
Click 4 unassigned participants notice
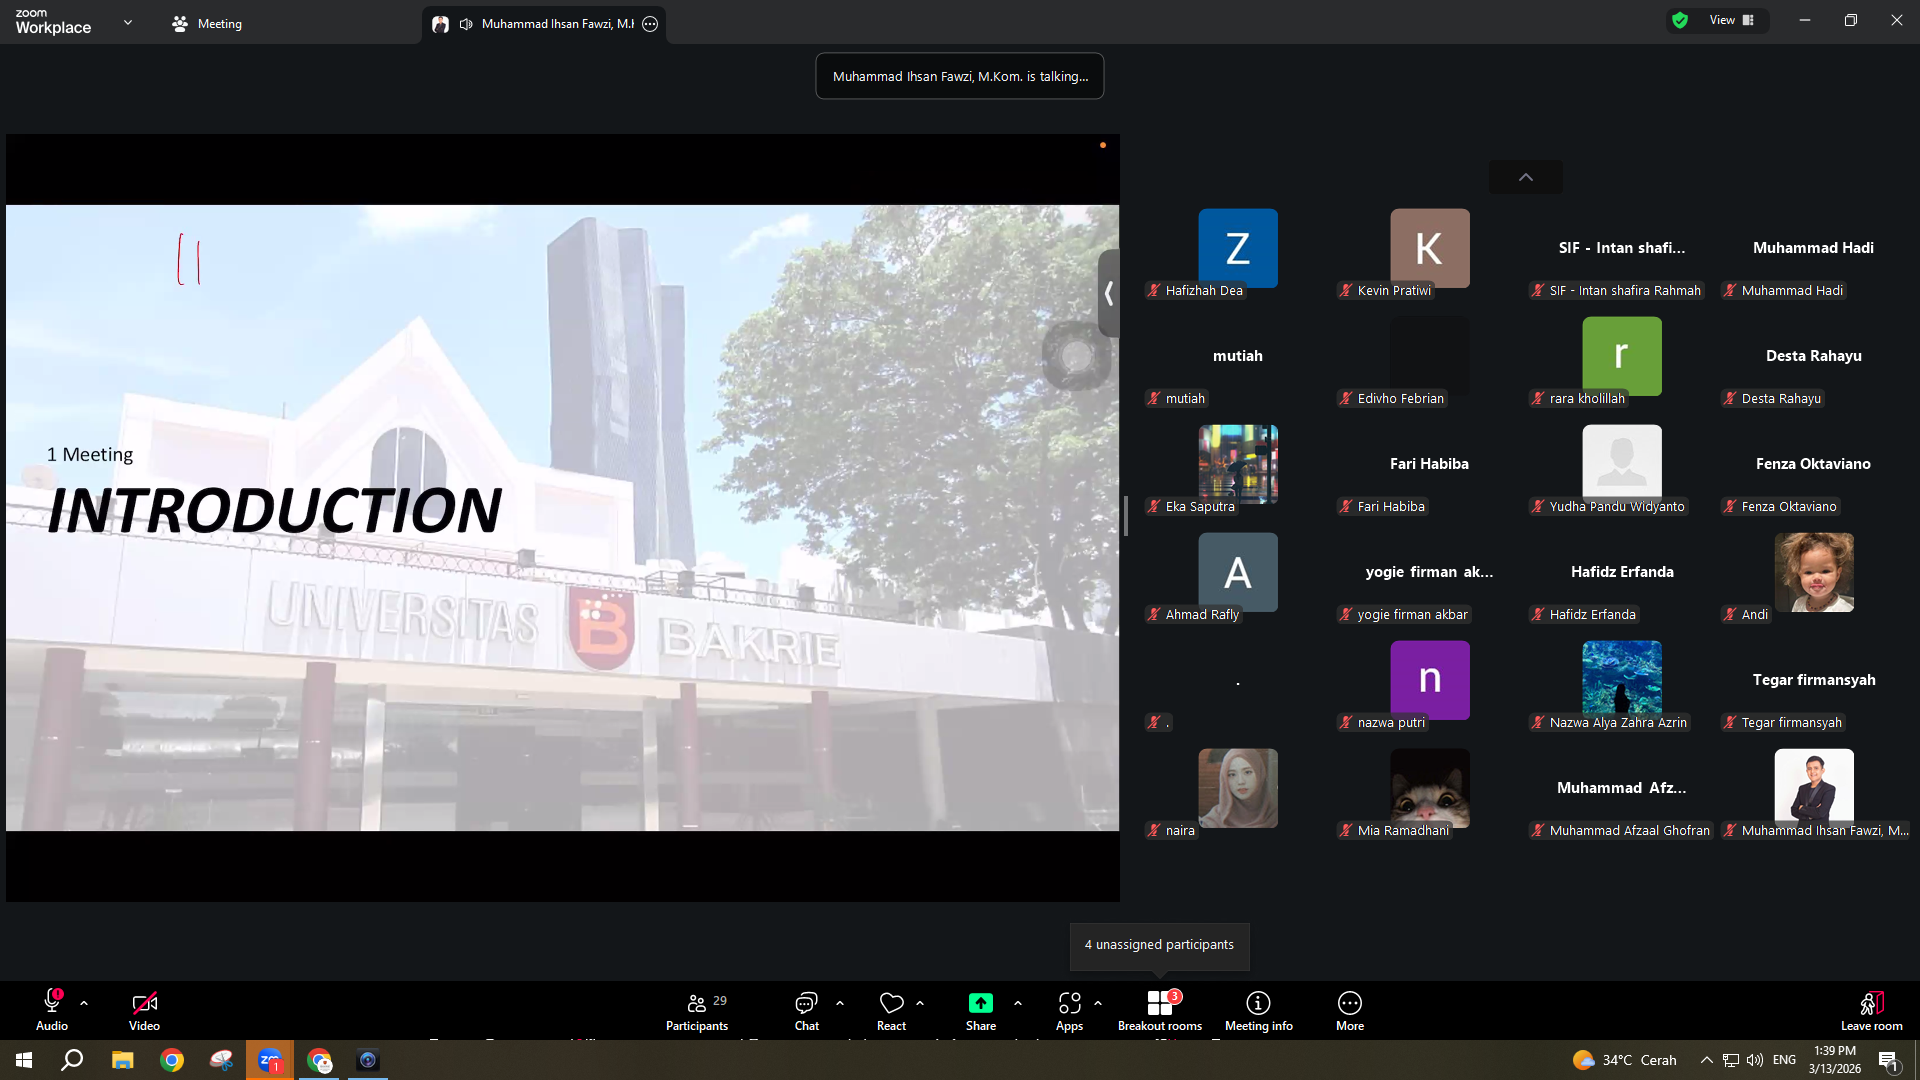coord(1160,945)
